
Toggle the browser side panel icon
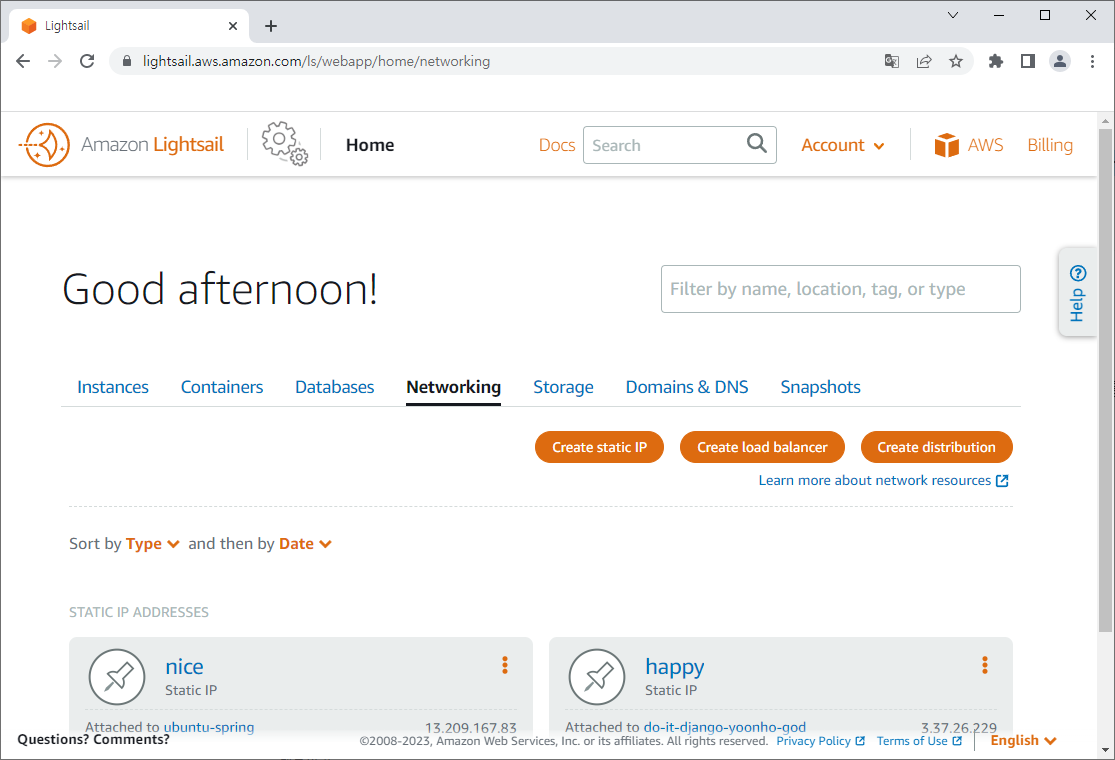(1028, 61)
